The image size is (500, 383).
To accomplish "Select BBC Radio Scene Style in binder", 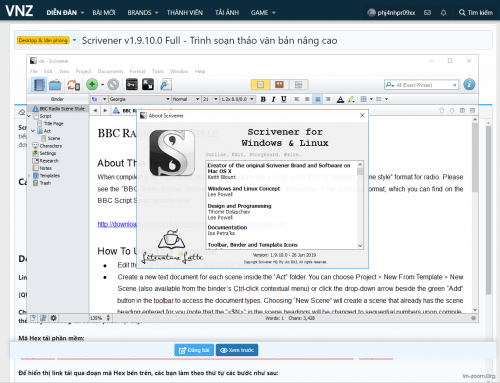I will [x=58, y=109].
